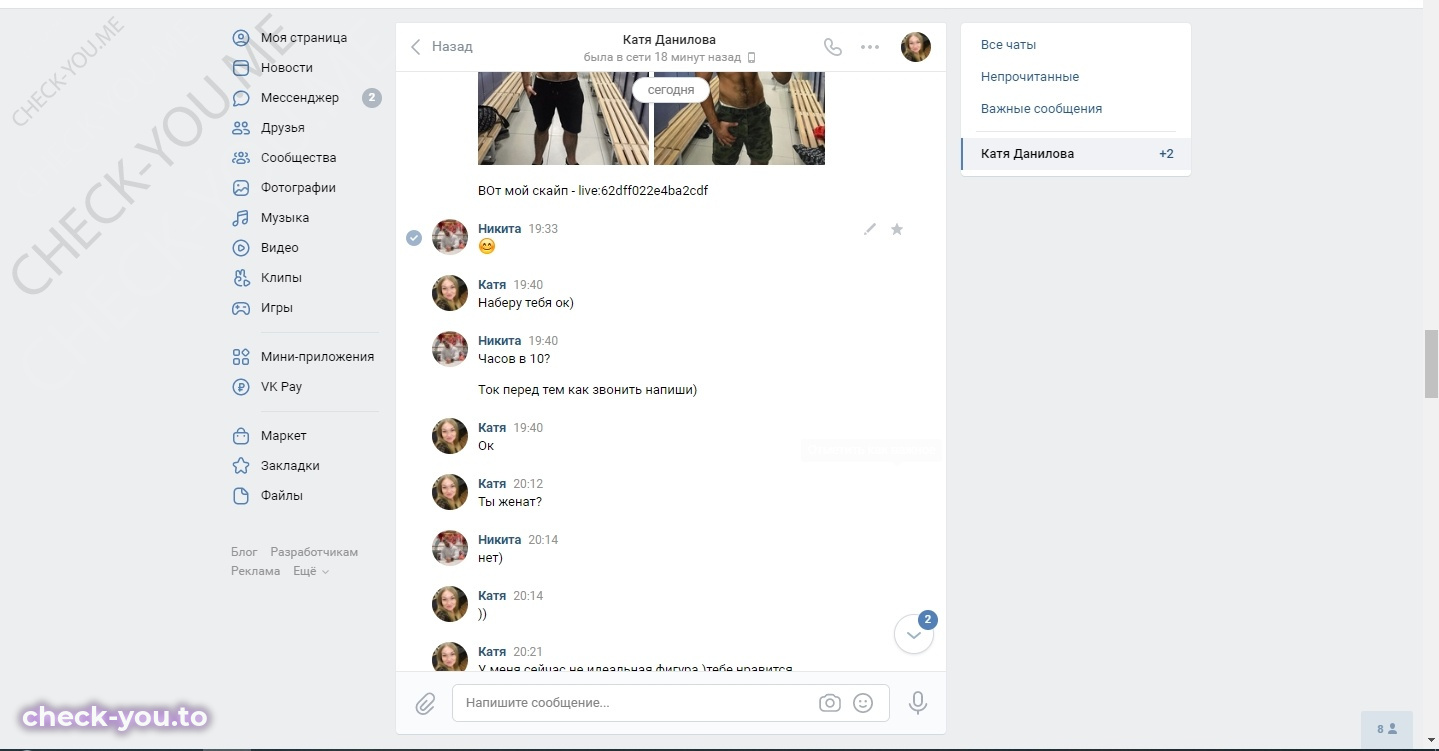Open Закладки star icon
This screenshot has height=751, width=1439.
click(x=241, y=466)
